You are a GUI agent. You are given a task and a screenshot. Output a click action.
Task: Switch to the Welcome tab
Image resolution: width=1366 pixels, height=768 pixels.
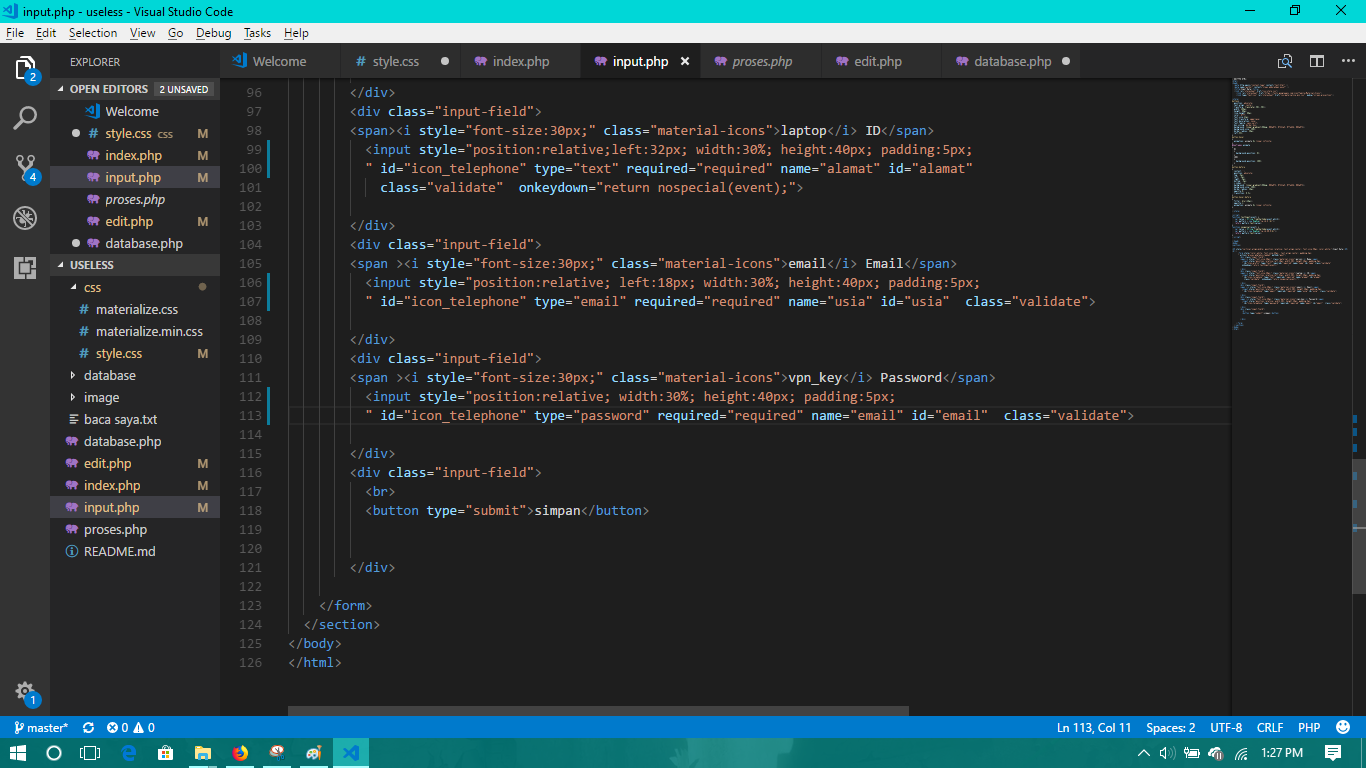[280, 61]
